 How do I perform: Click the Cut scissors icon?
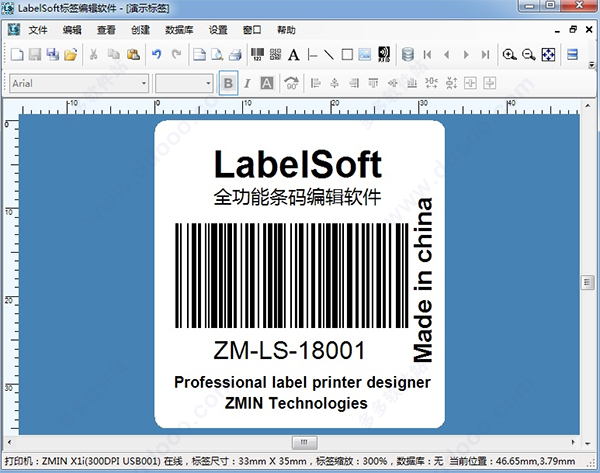click(x=93, y=54)
